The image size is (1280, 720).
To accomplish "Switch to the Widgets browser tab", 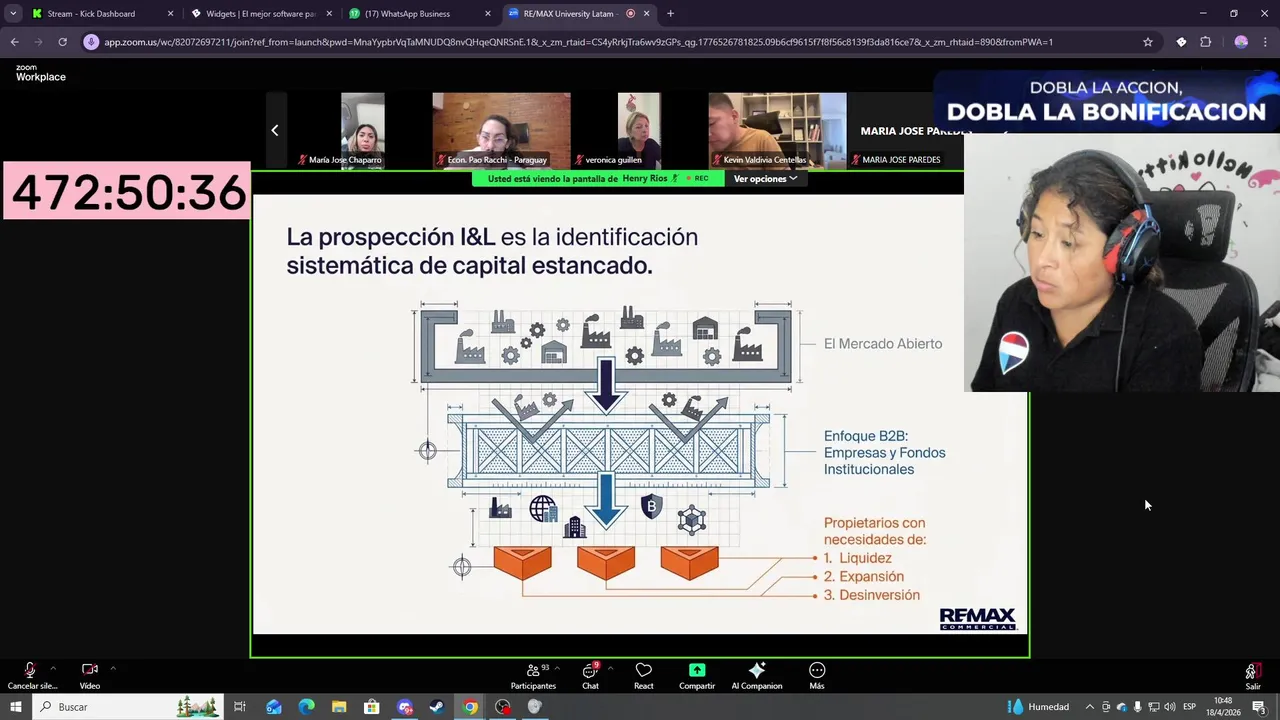I will 260,14.
